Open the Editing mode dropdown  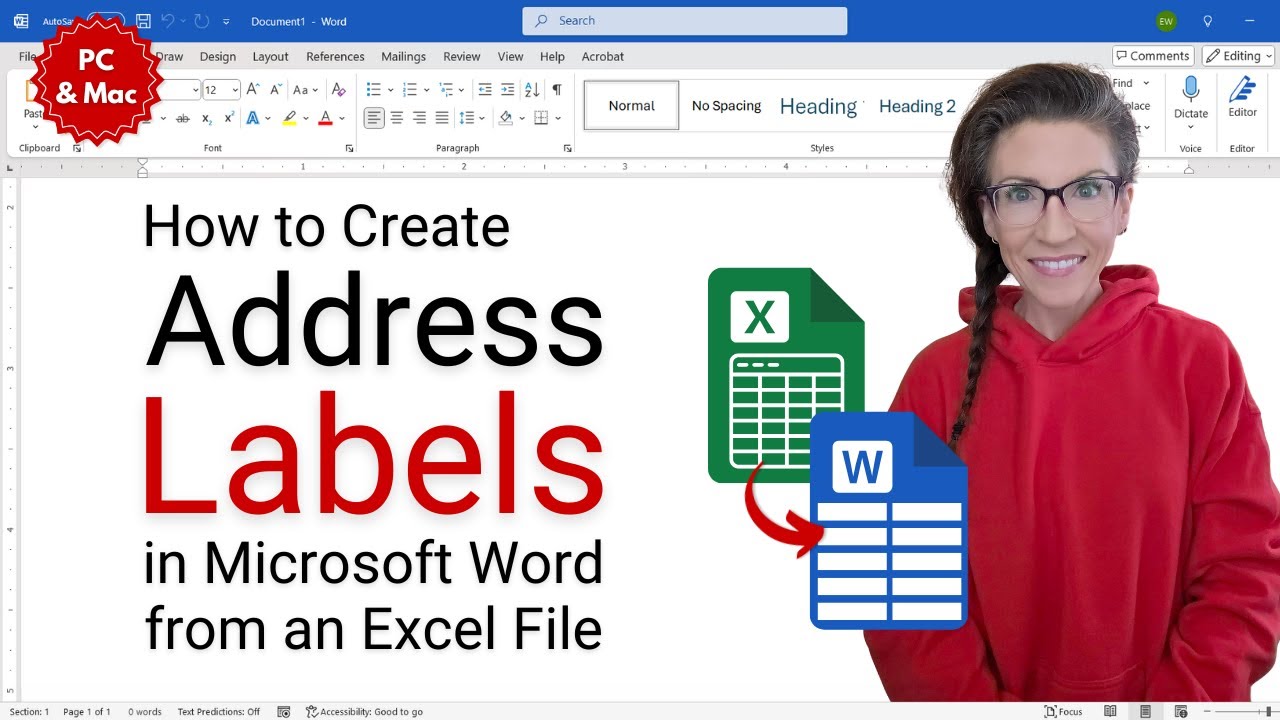pyautogui.click(x=1239, y=56)
